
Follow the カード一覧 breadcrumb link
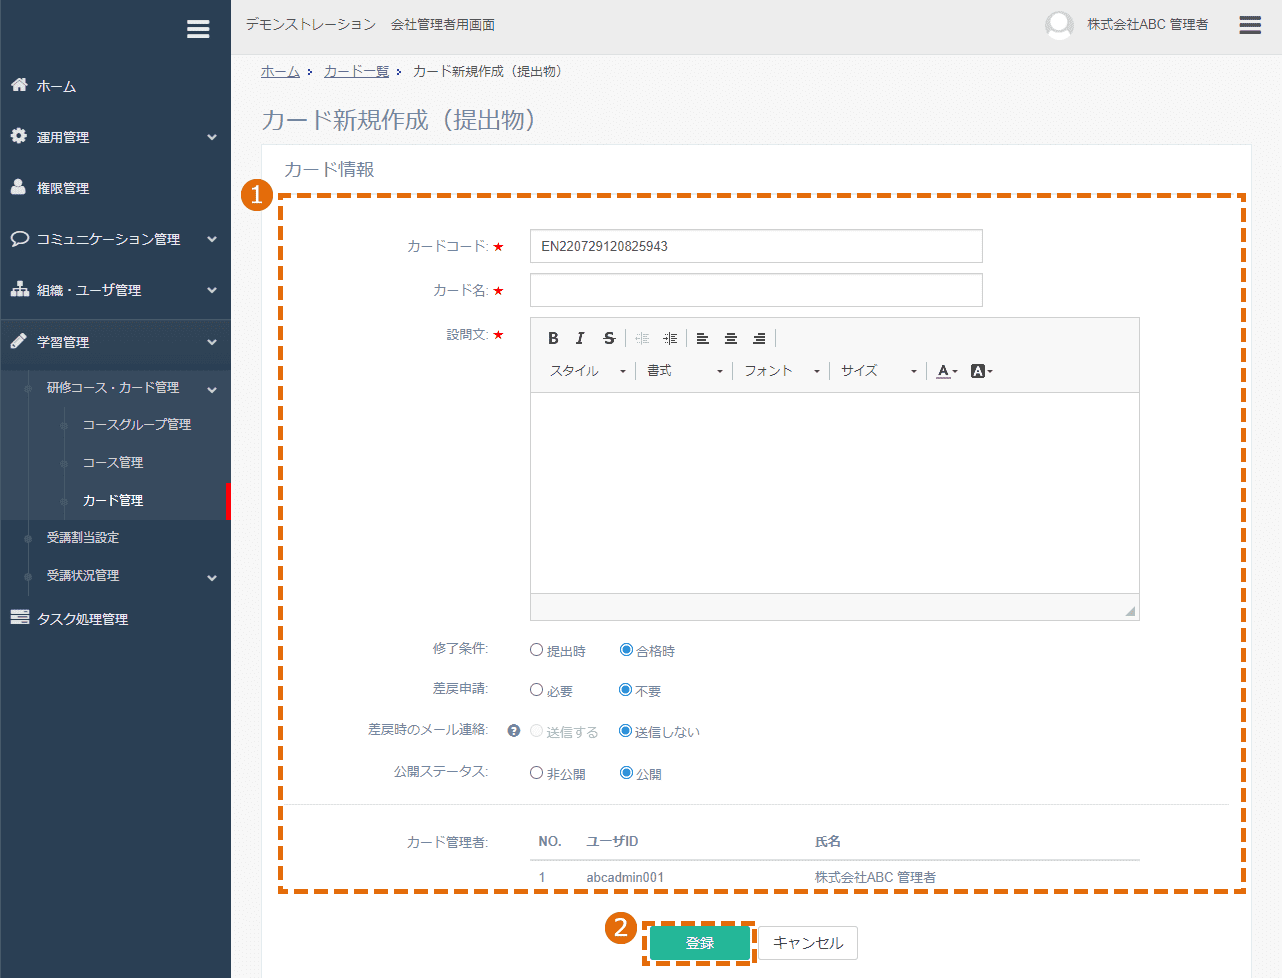(x=356, y=71)
